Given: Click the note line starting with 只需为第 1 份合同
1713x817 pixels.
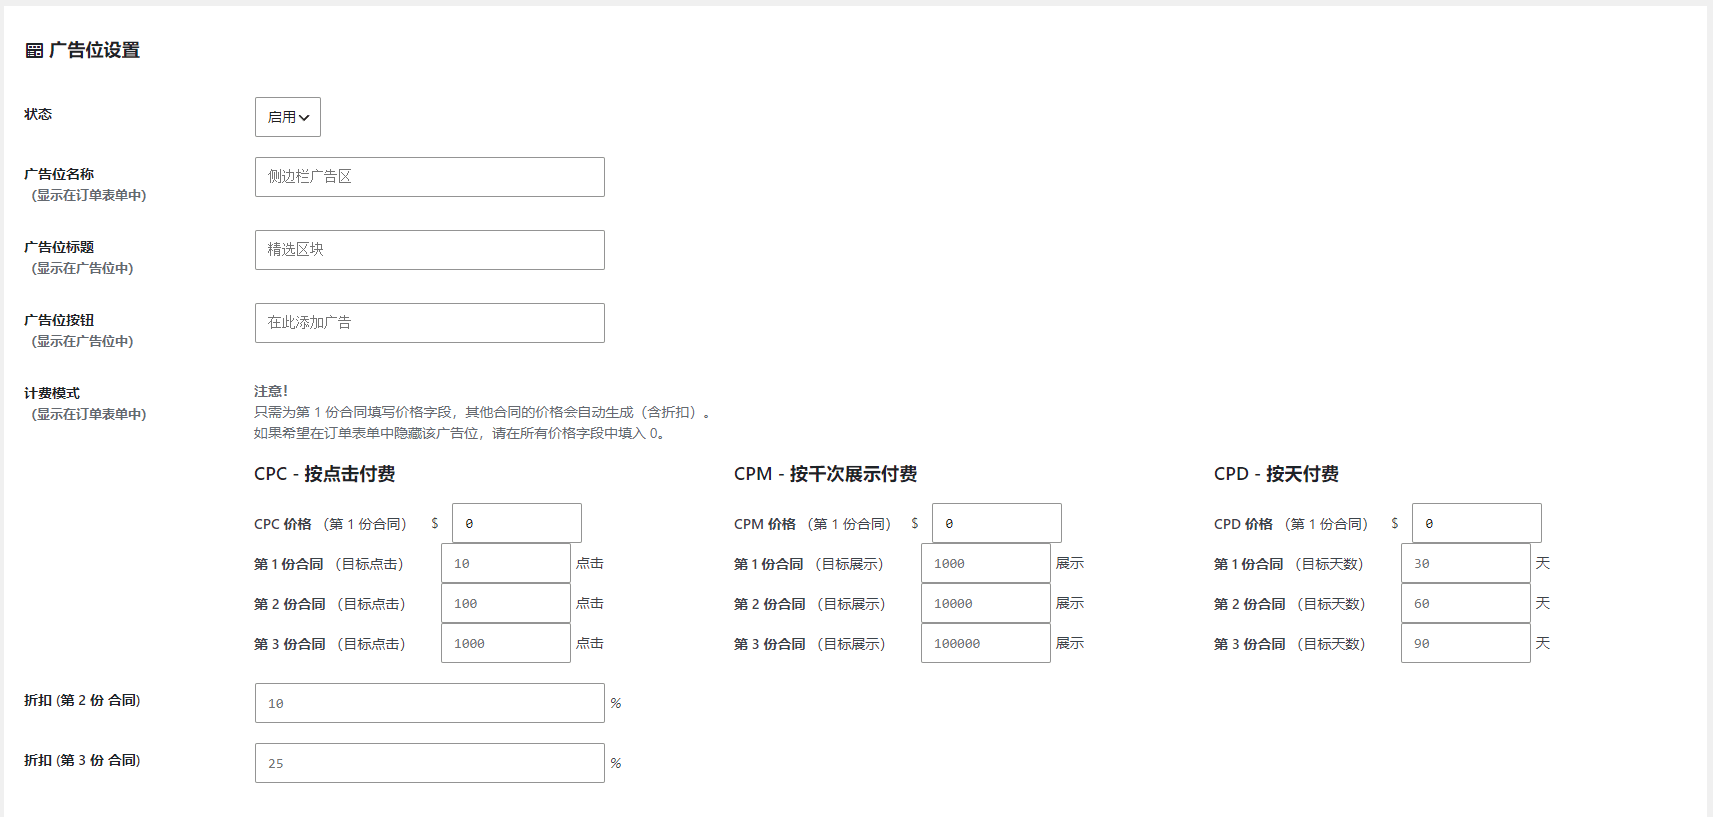Looking at the screenshot, I should 482,412.
